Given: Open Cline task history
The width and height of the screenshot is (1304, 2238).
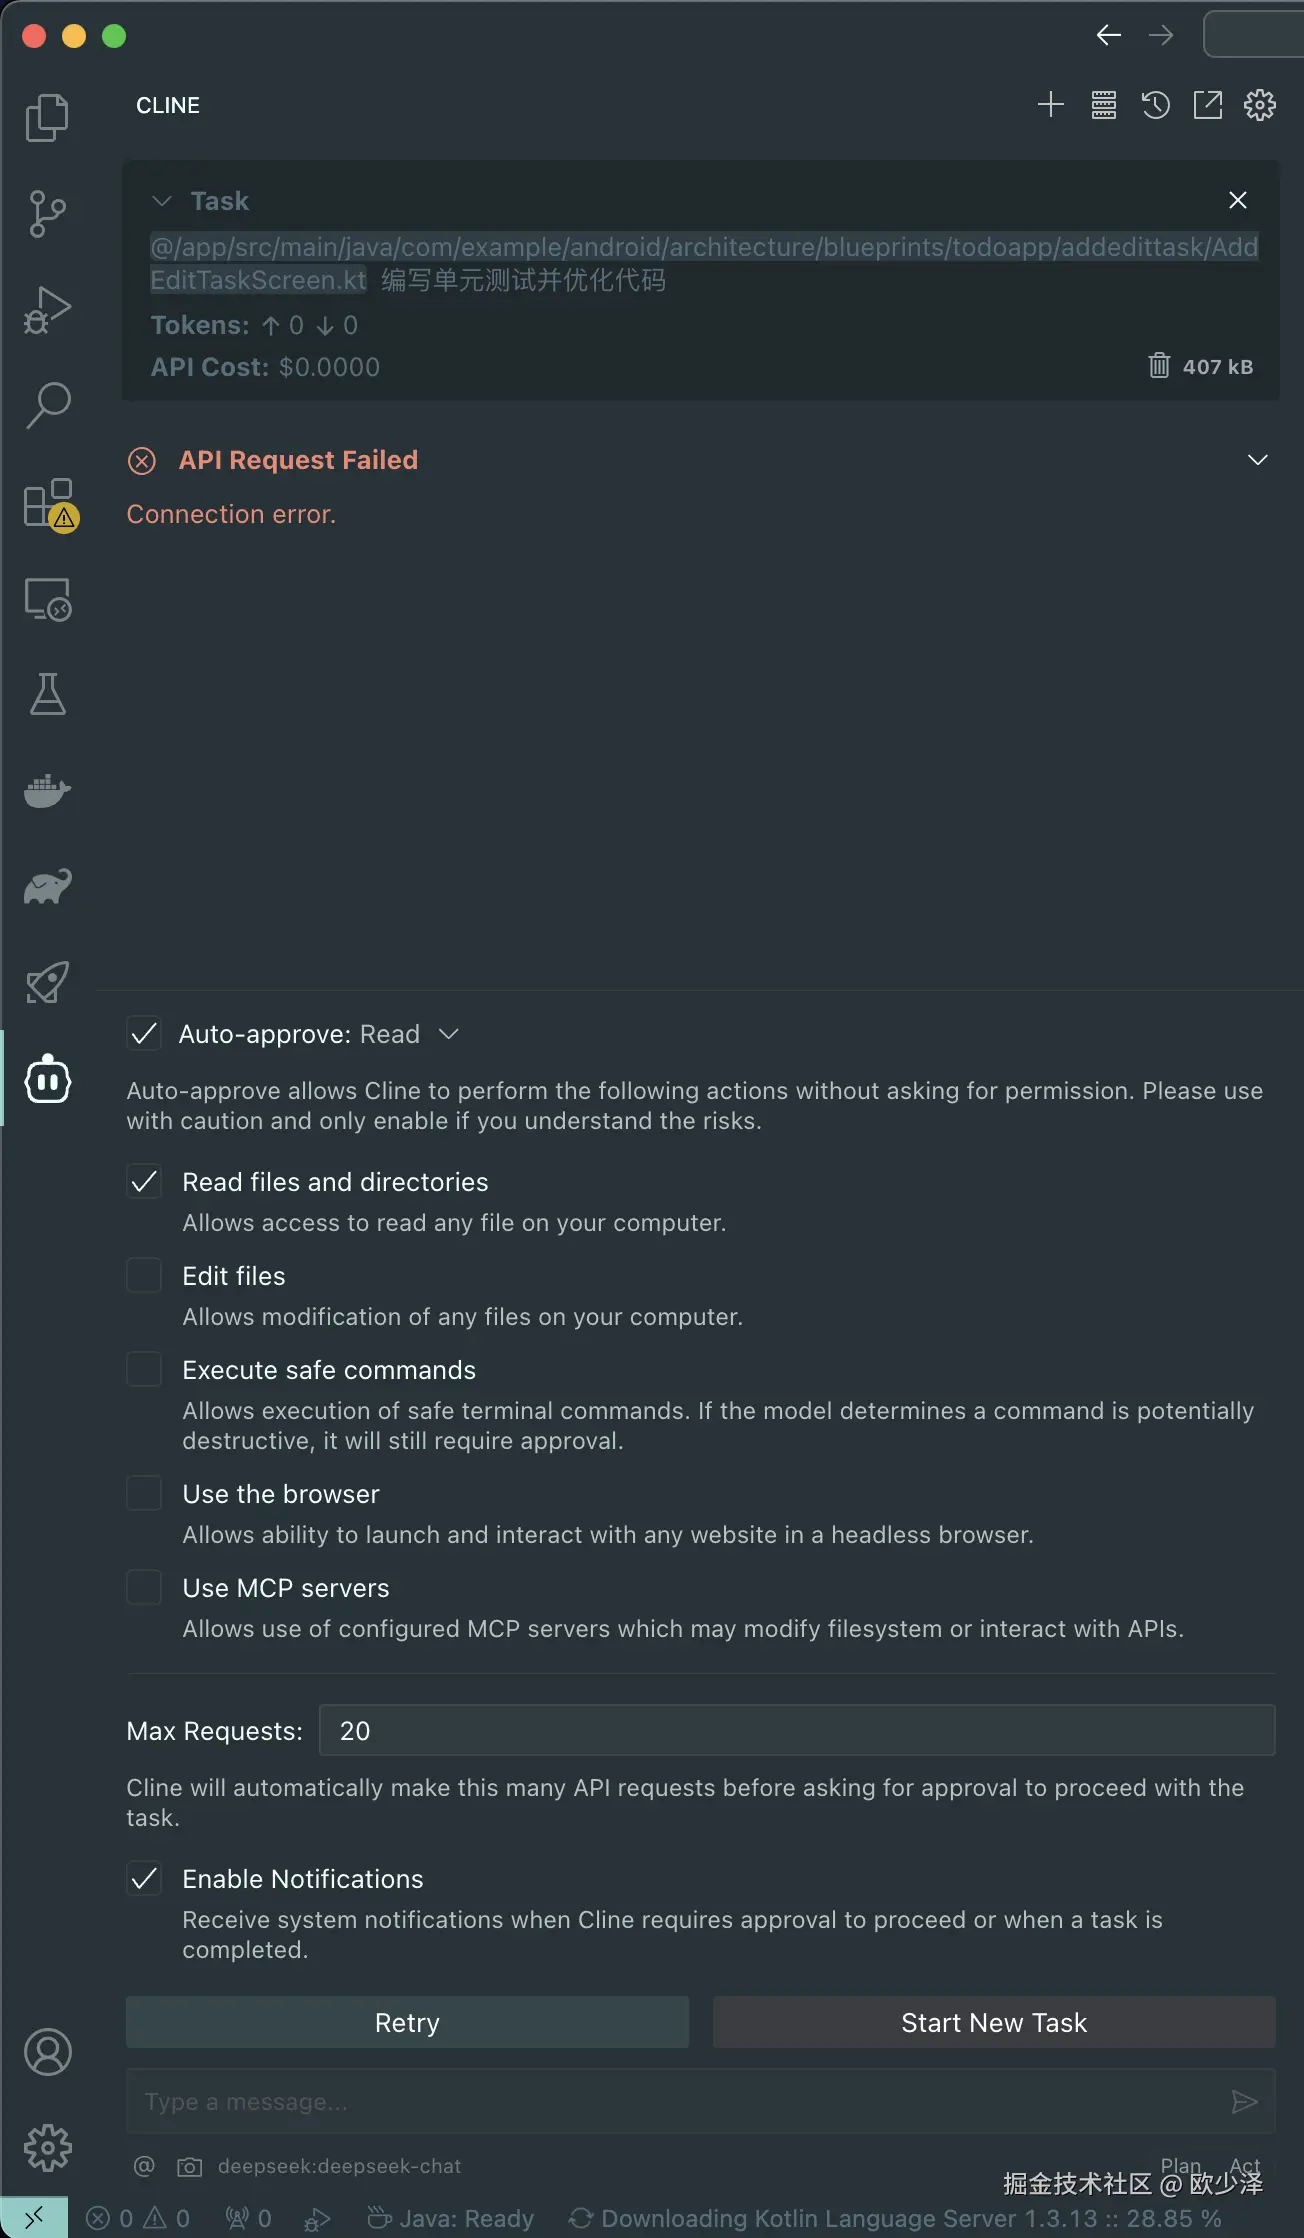Looking at the screenshot, I should click(x=1155, y=105).
